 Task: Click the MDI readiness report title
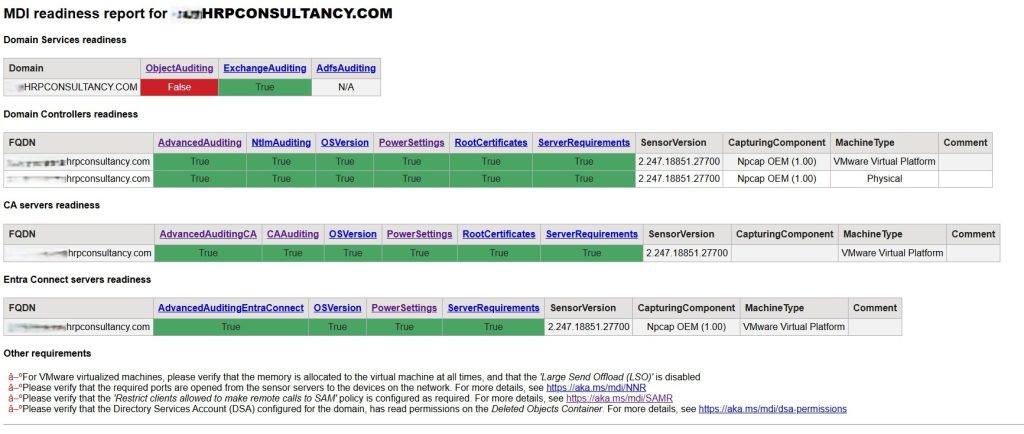[x=198, y=13]
